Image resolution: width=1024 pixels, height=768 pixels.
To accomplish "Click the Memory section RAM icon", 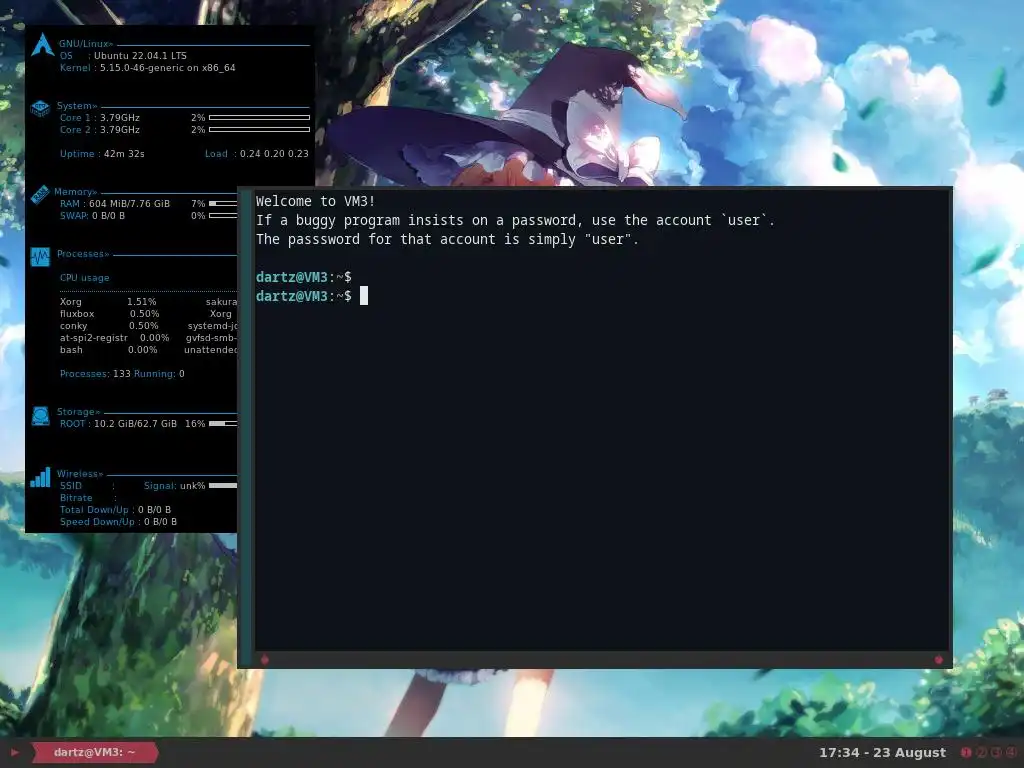I will coord(40,194).
